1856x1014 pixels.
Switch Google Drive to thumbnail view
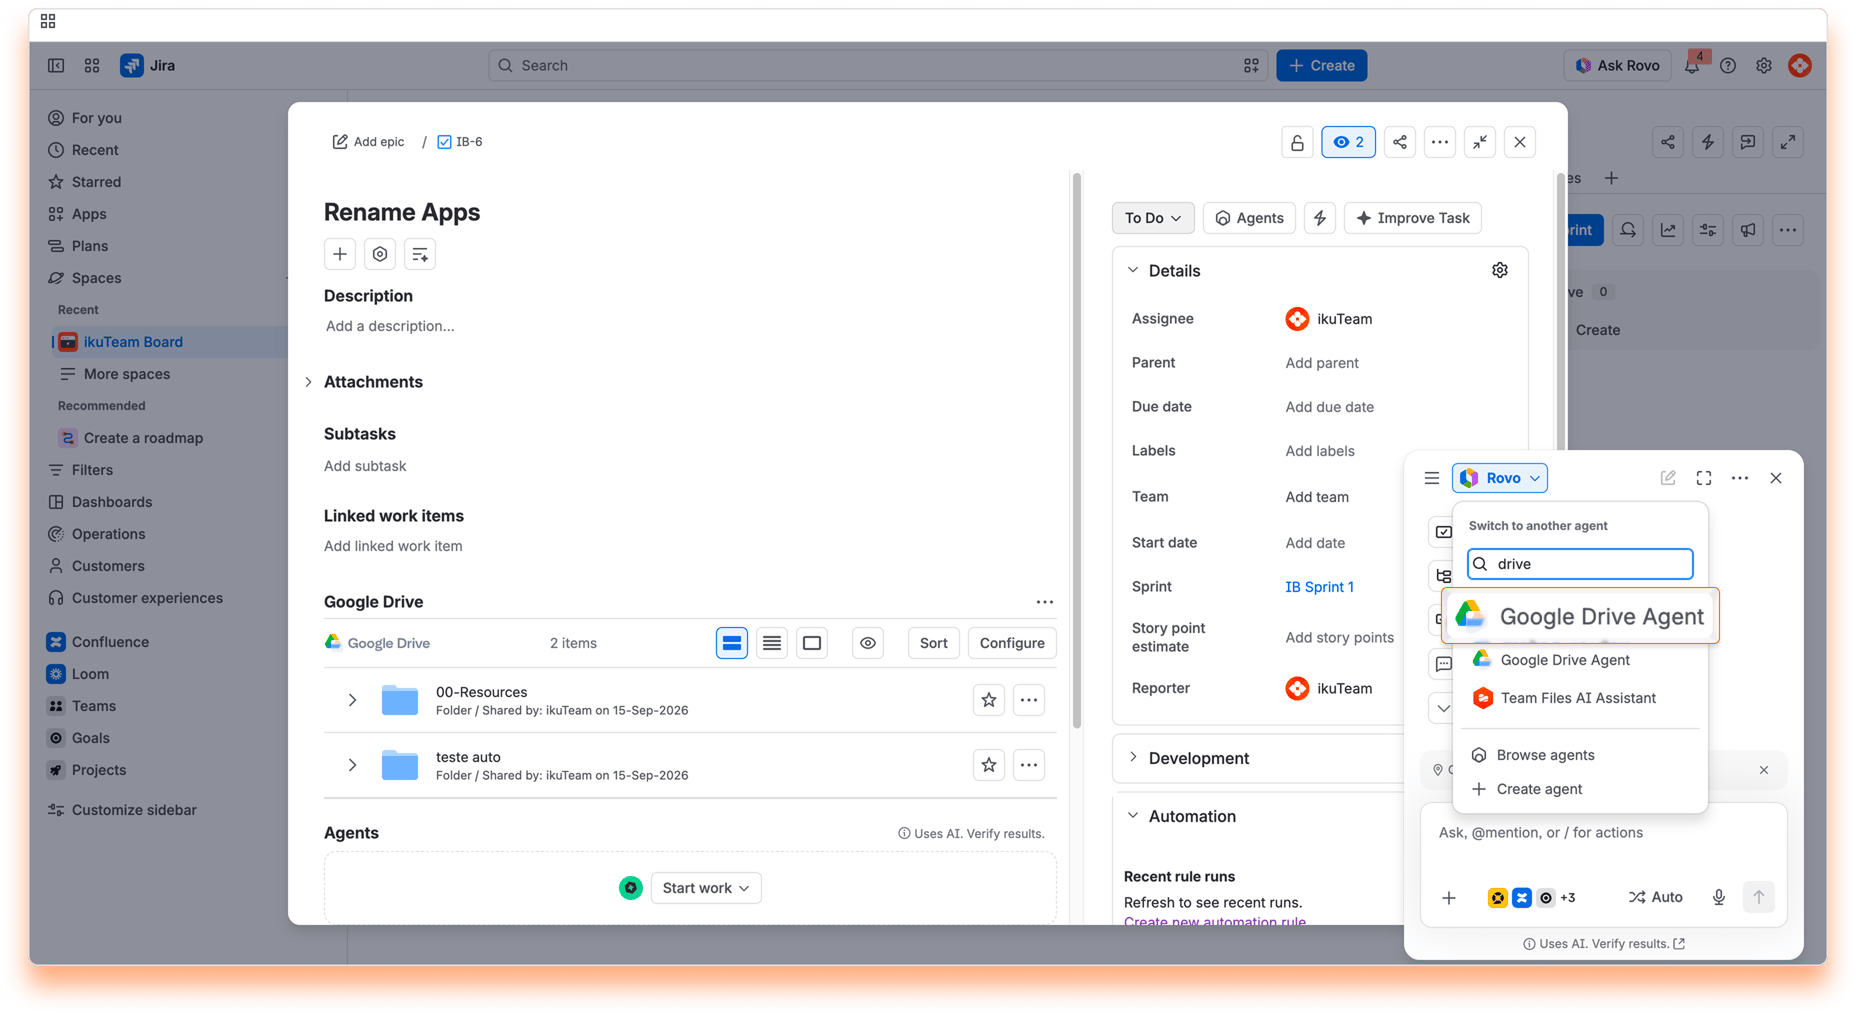[812, 643]
